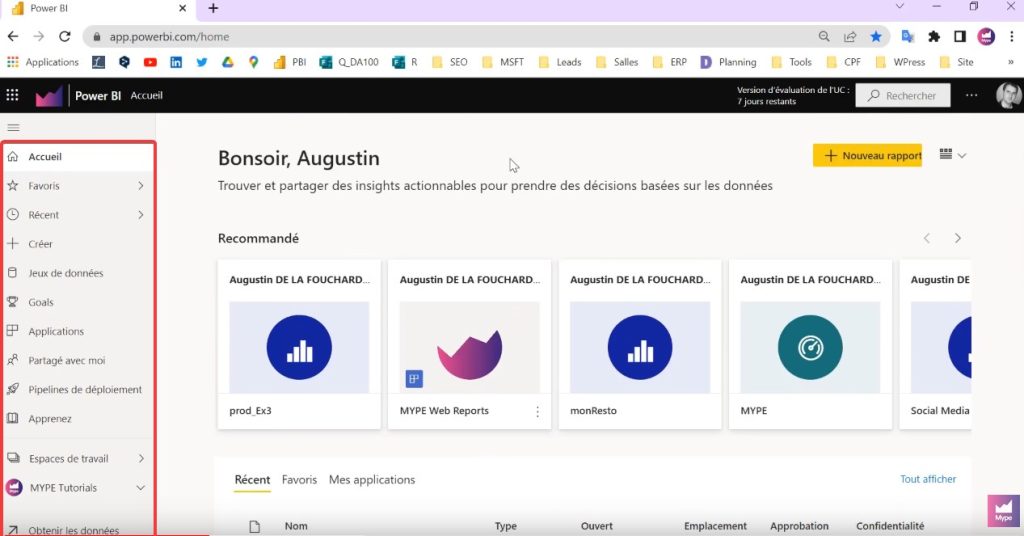Open the PBI bookmark

point(290,62)
